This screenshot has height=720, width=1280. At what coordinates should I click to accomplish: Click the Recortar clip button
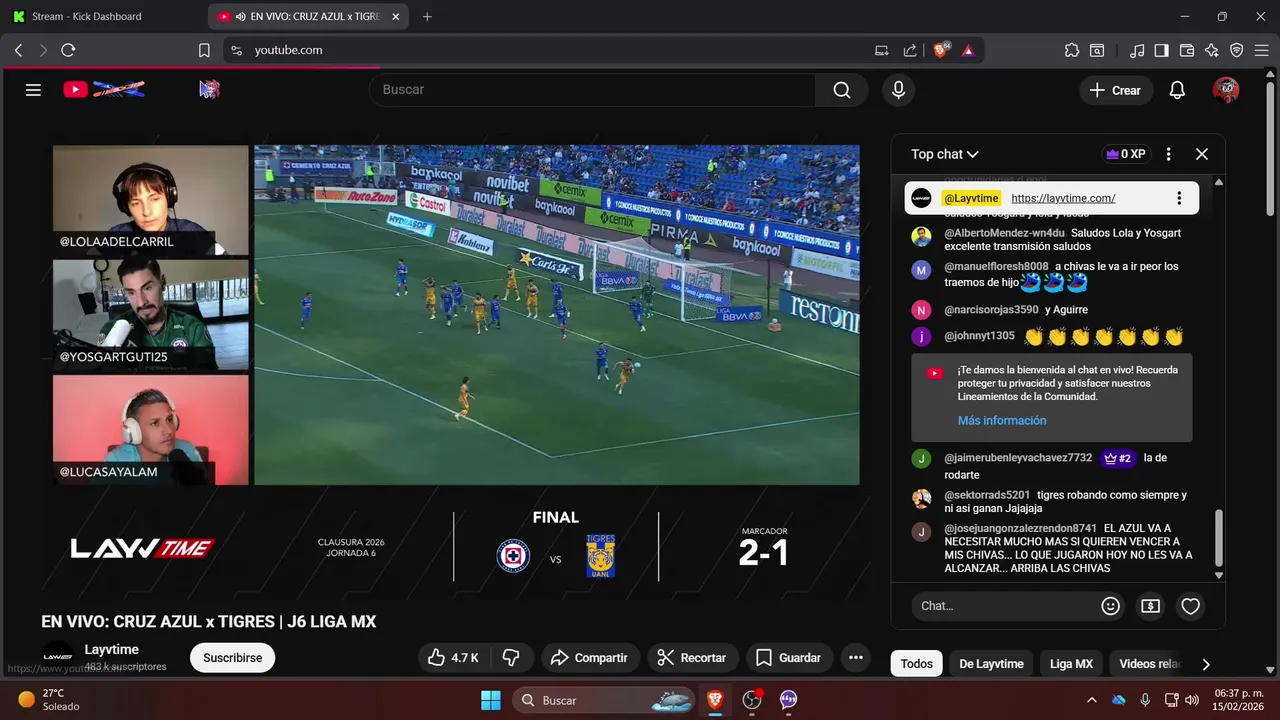point(693,657)
